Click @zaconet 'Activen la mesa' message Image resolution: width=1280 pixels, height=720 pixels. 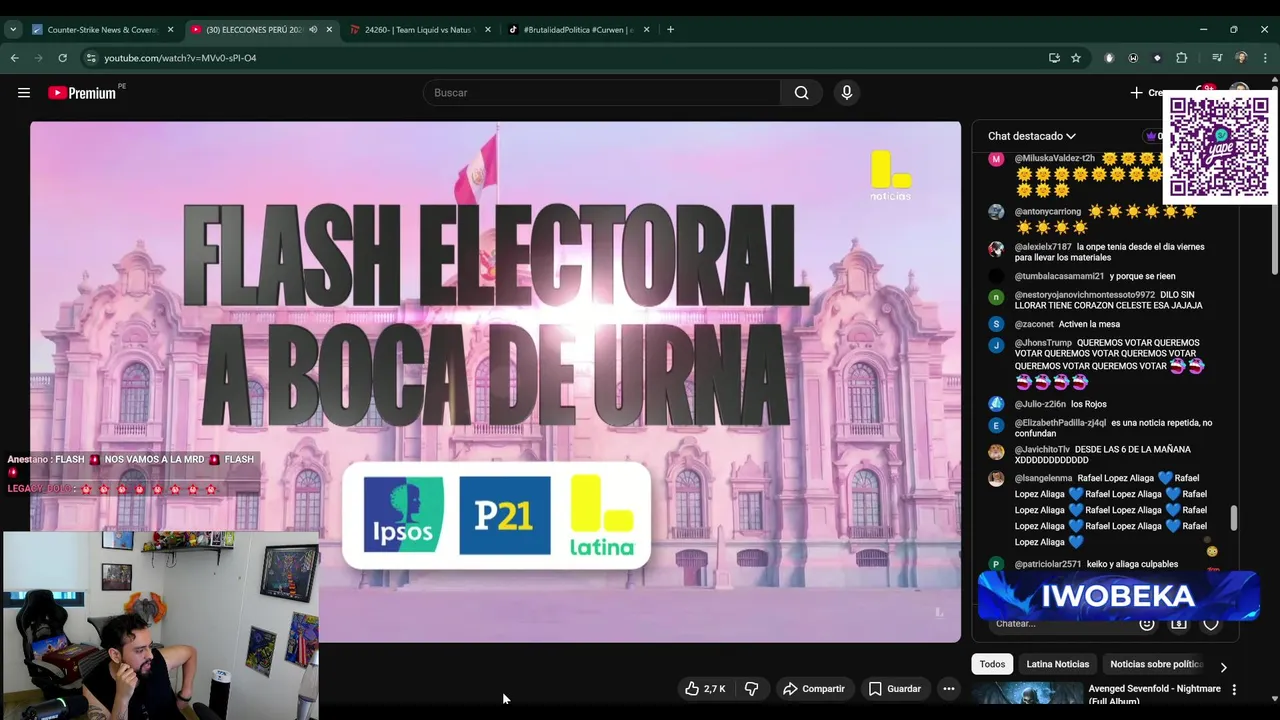(1067, 324)
